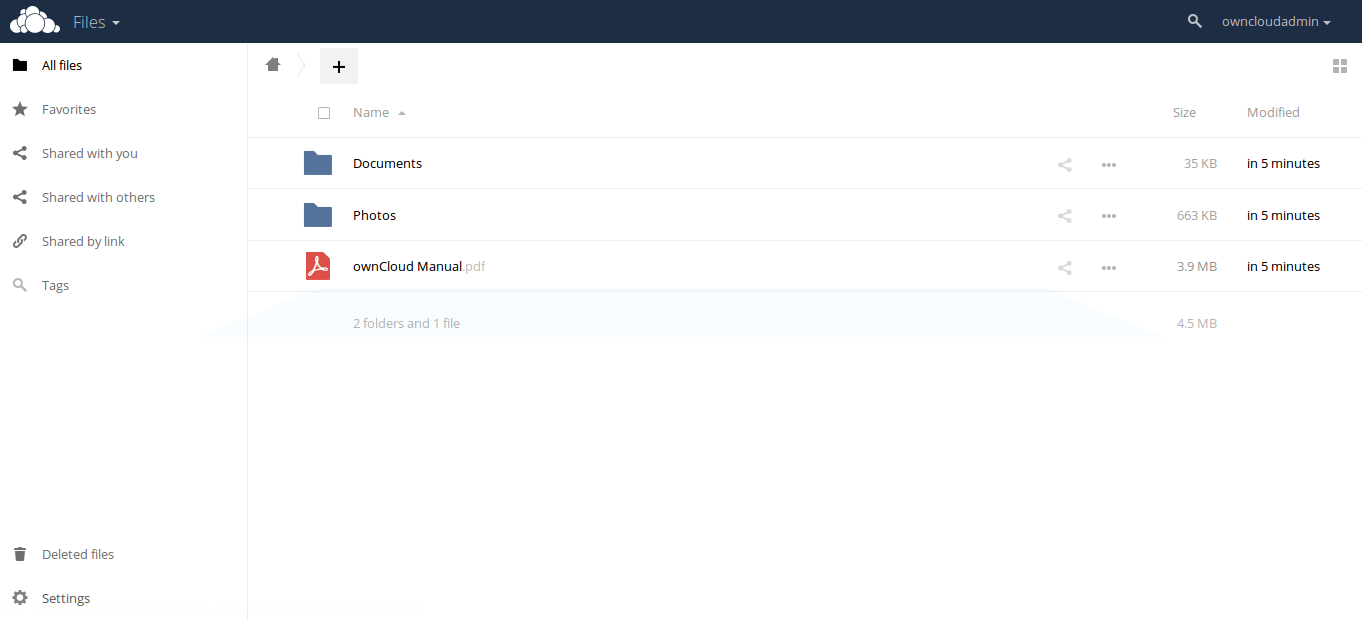Click the Favorites star icon
The image size is (1362, 620).
click(x=20, y=109)
